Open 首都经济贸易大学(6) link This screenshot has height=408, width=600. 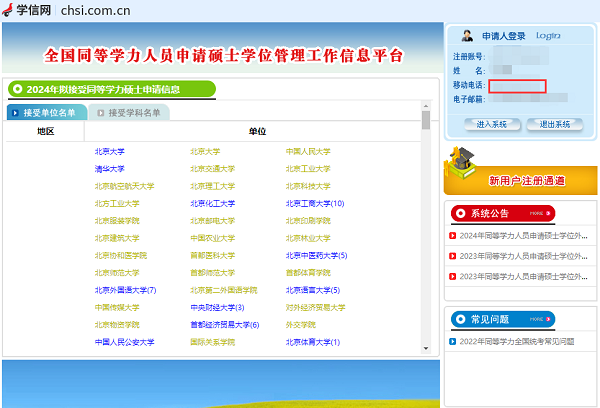click(x=224, y=325)
